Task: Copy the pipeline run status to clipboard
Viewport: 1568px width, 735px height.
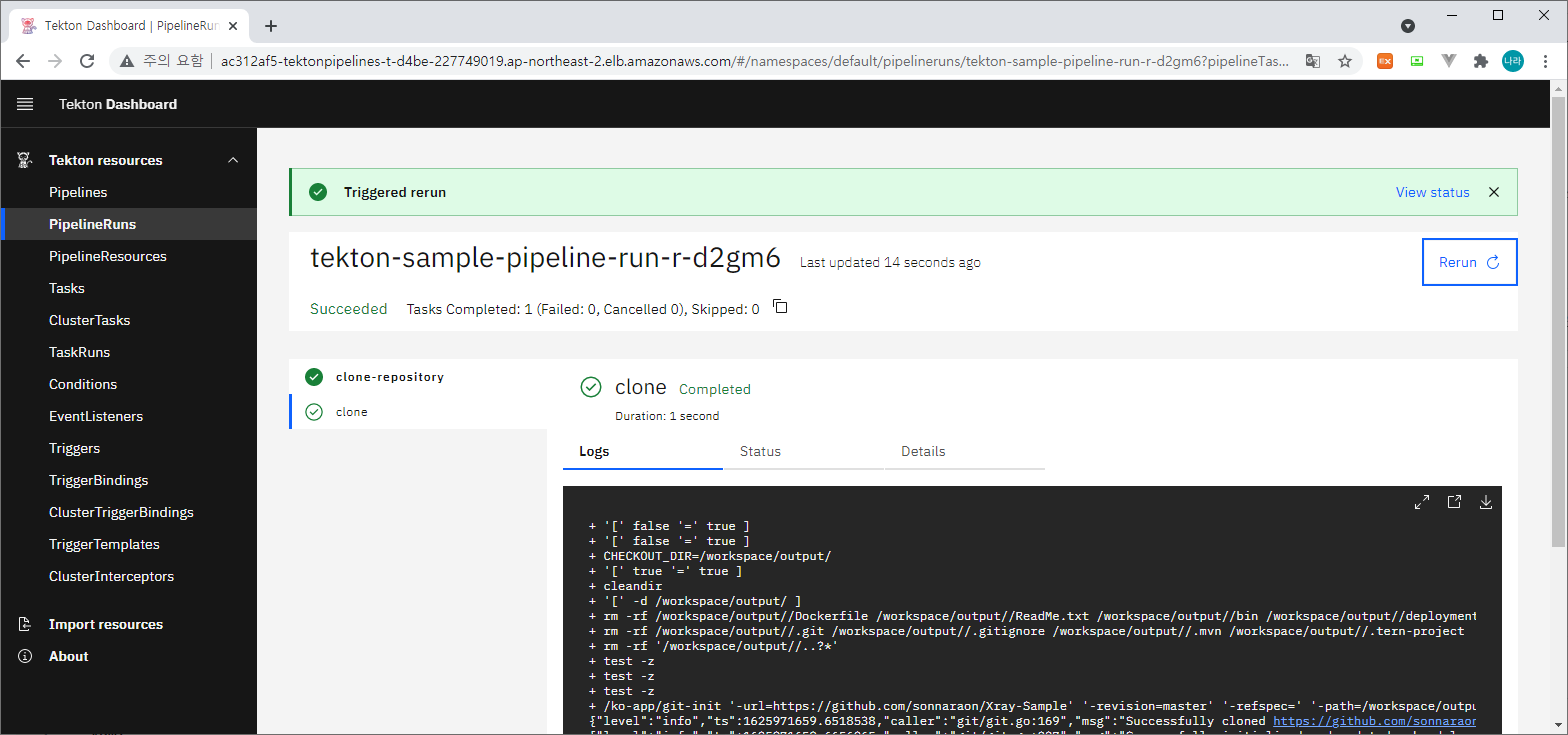Action: [781, 307]
